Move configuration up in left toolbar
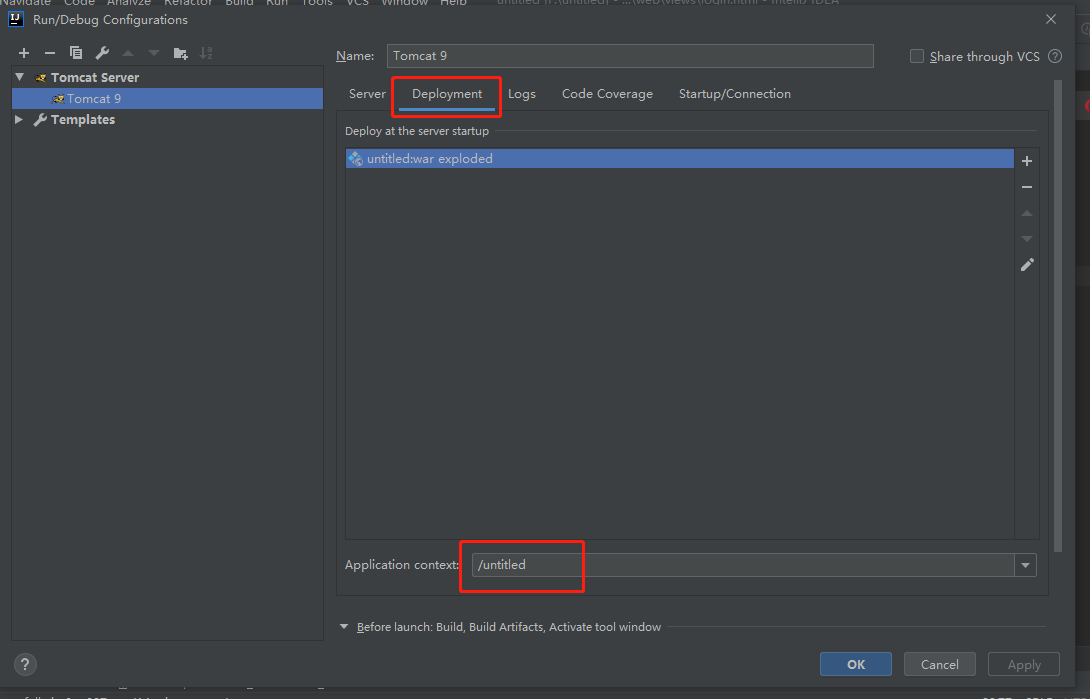This screenshot has height=699, width=1090. [x=128, y=53]
